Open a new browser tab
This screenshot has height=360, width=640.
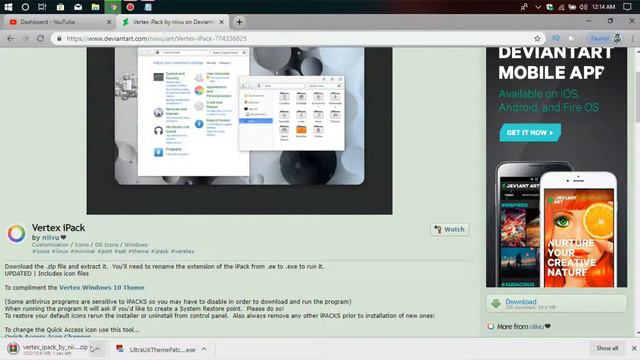239,22
